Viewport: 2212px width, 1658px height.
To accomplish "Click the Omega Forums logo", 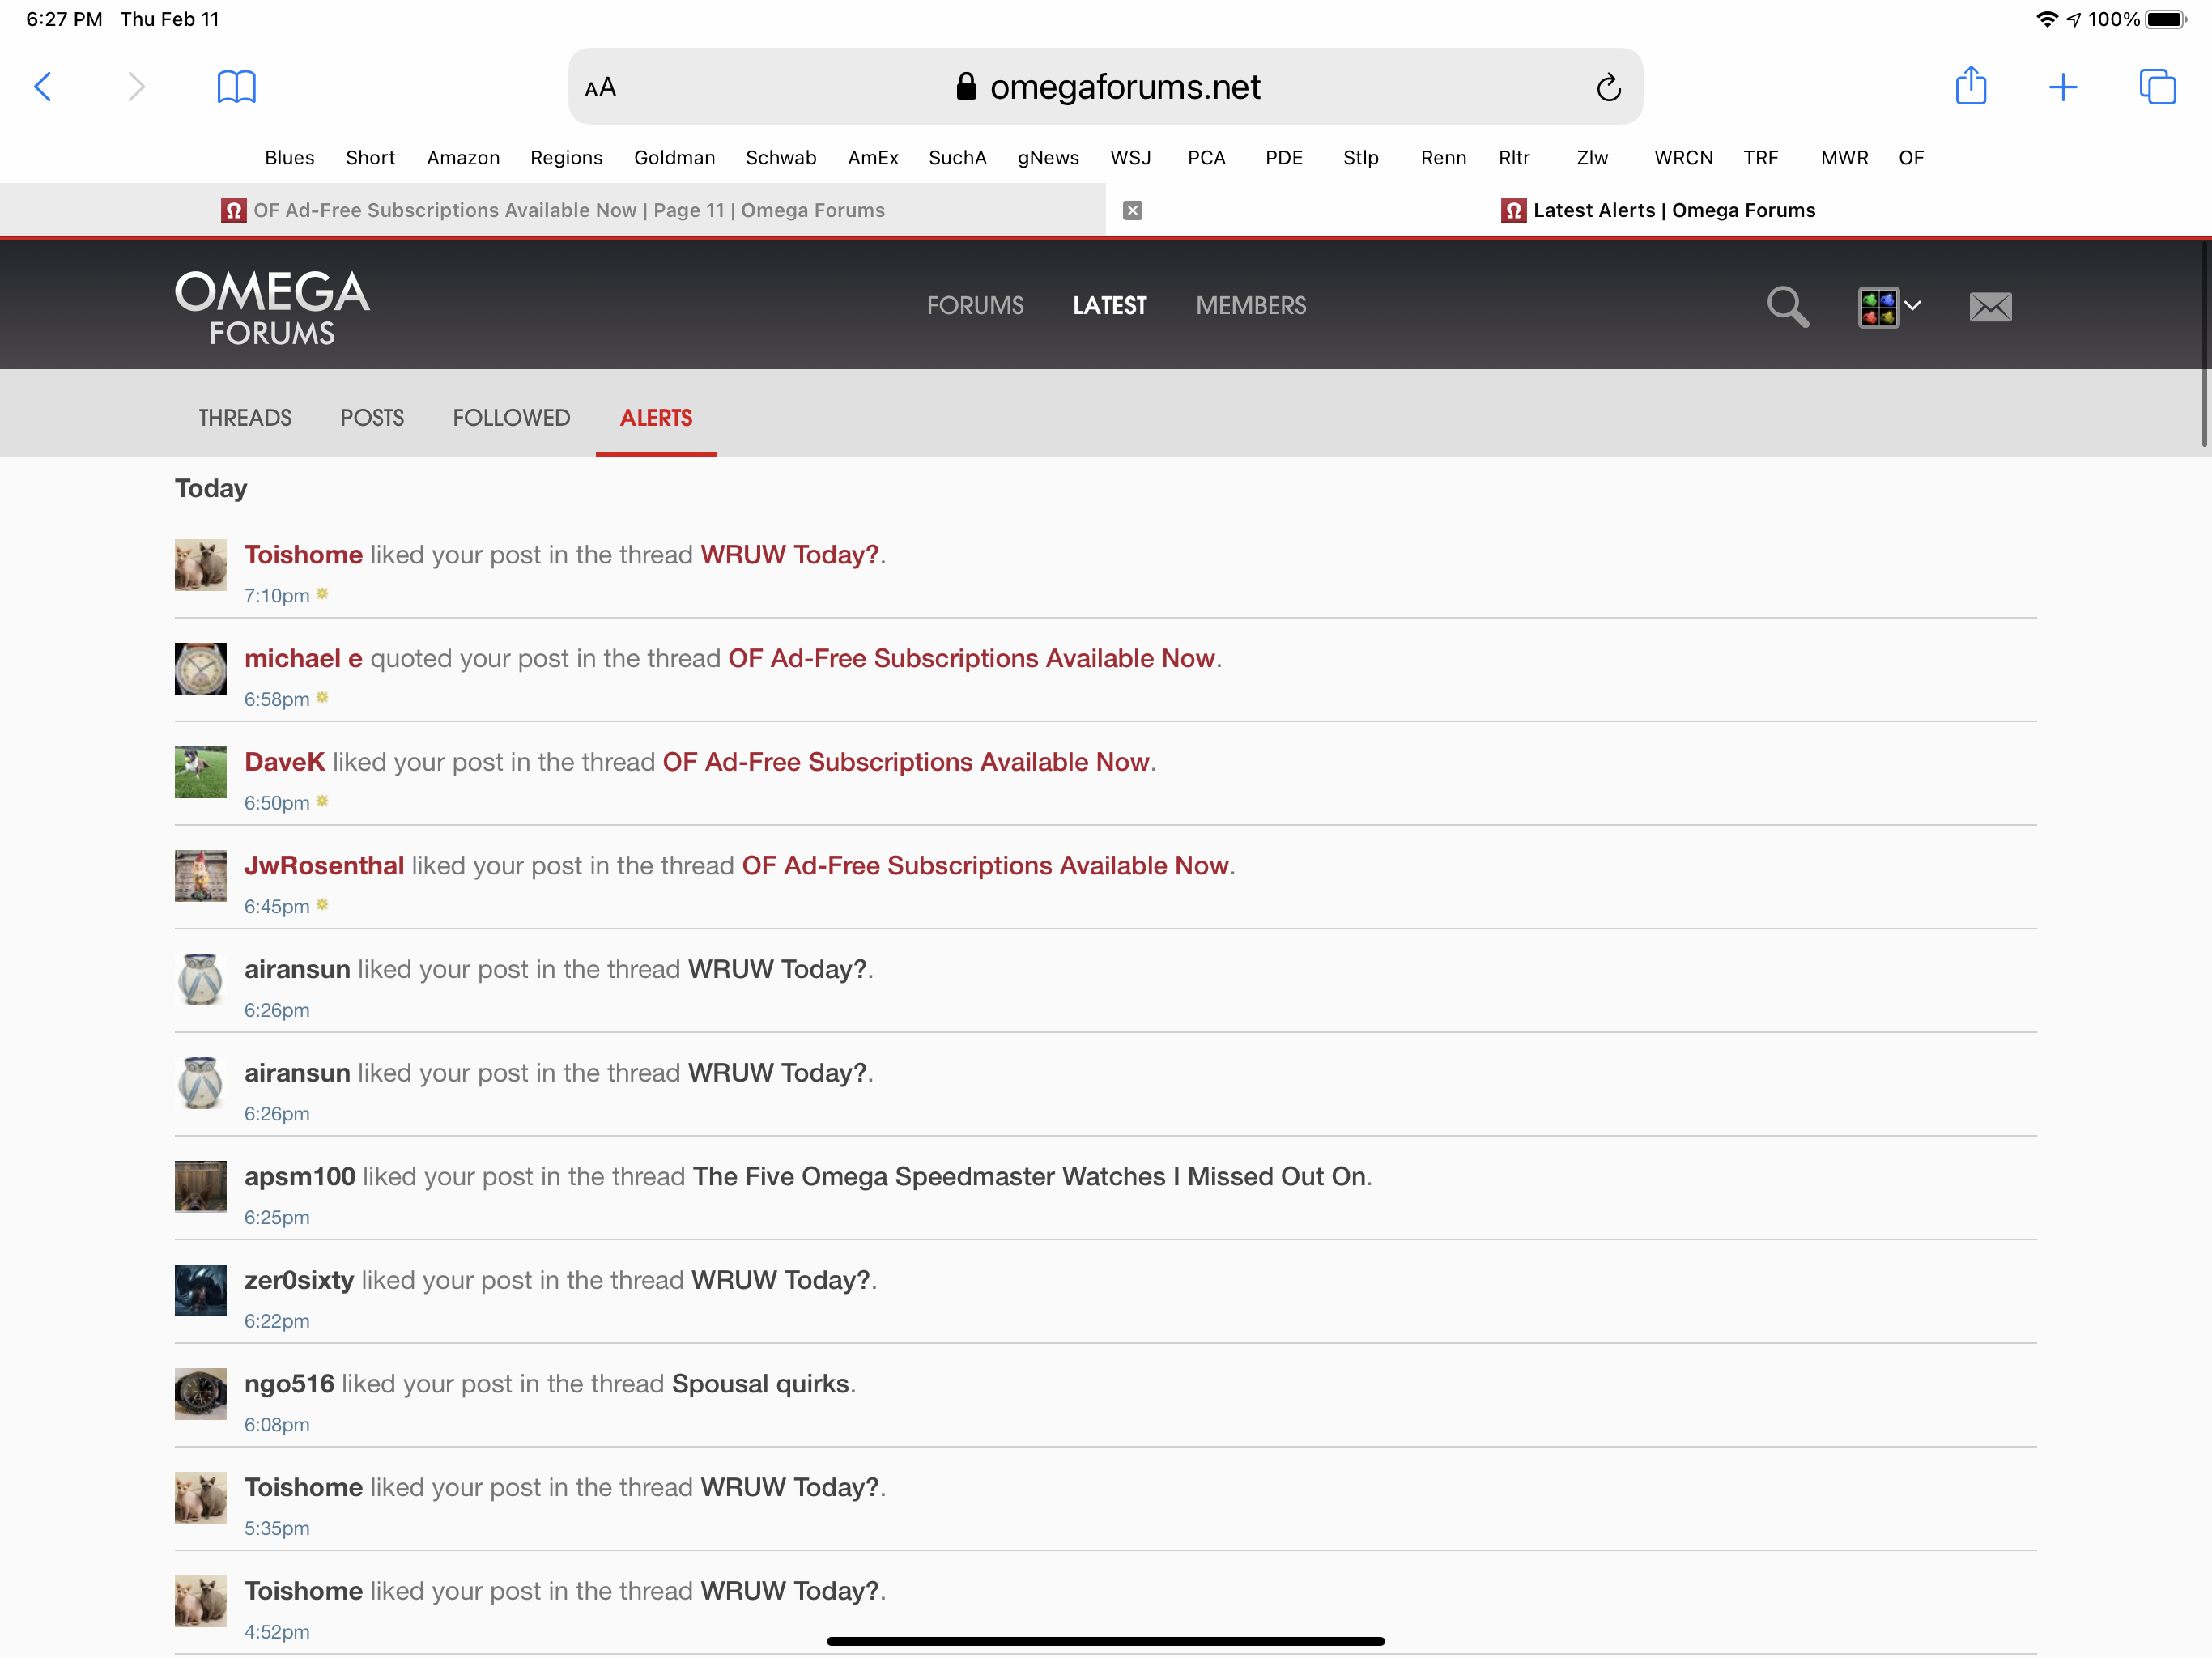I will [x=272, y=306].
